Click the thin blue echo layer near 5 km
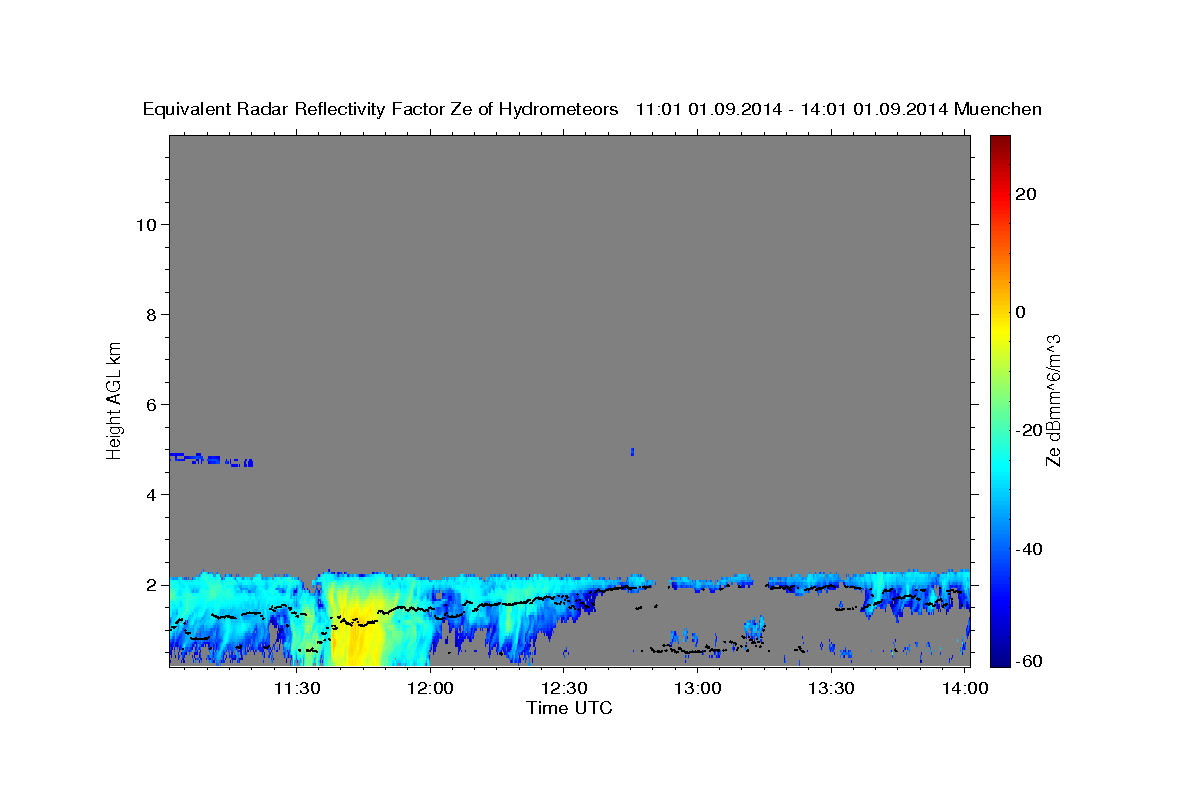The width and height of the screenshot is (1200, 800). click(x=210, y=459)
